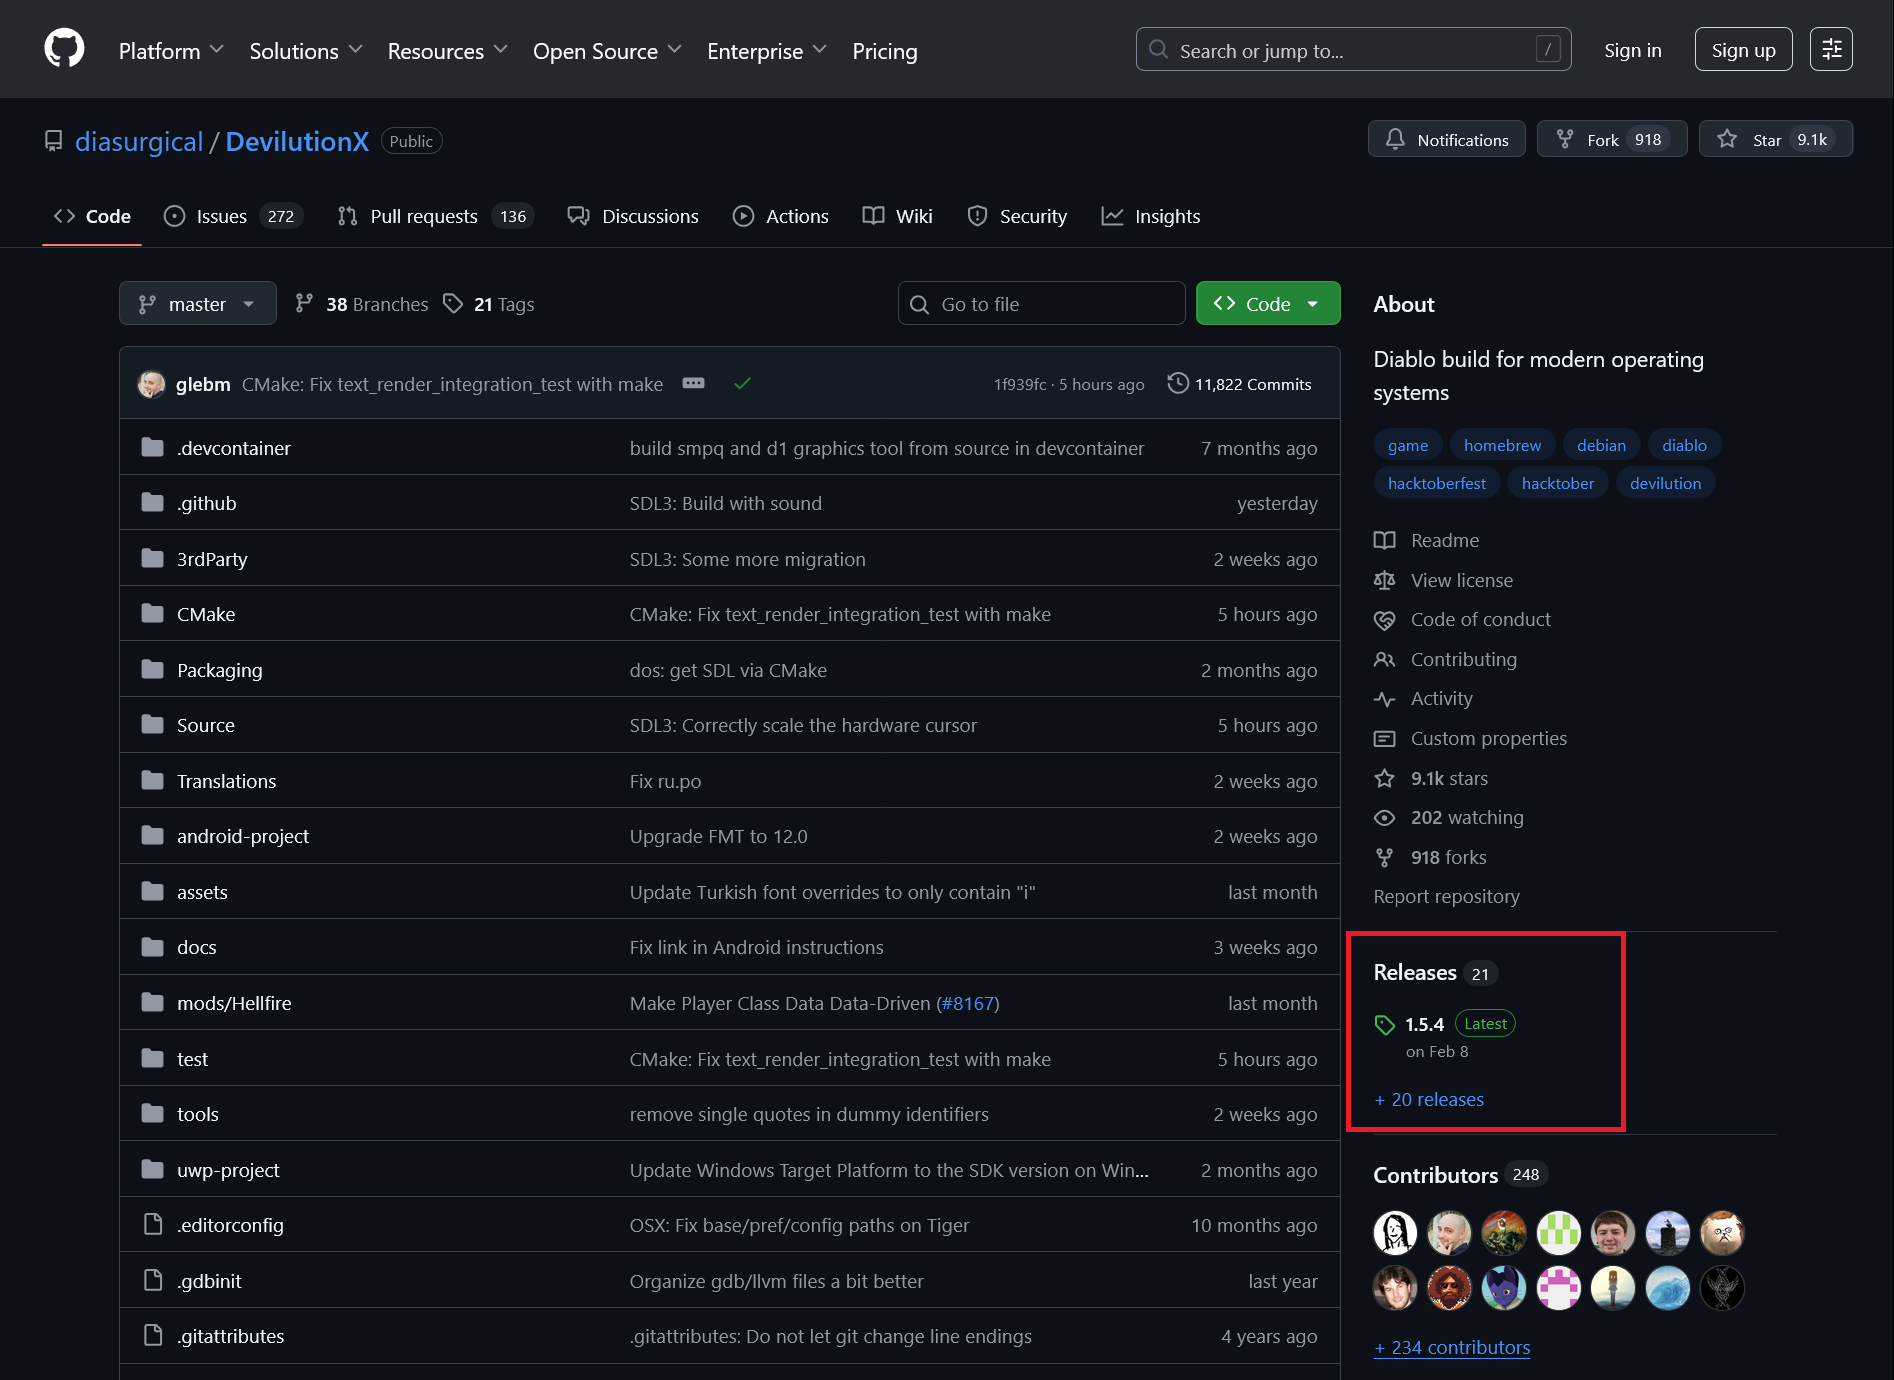Viewport: 1894px width, 1380px height.
Task: Switch to the Discussions tab
Action: tap(633, 216)
